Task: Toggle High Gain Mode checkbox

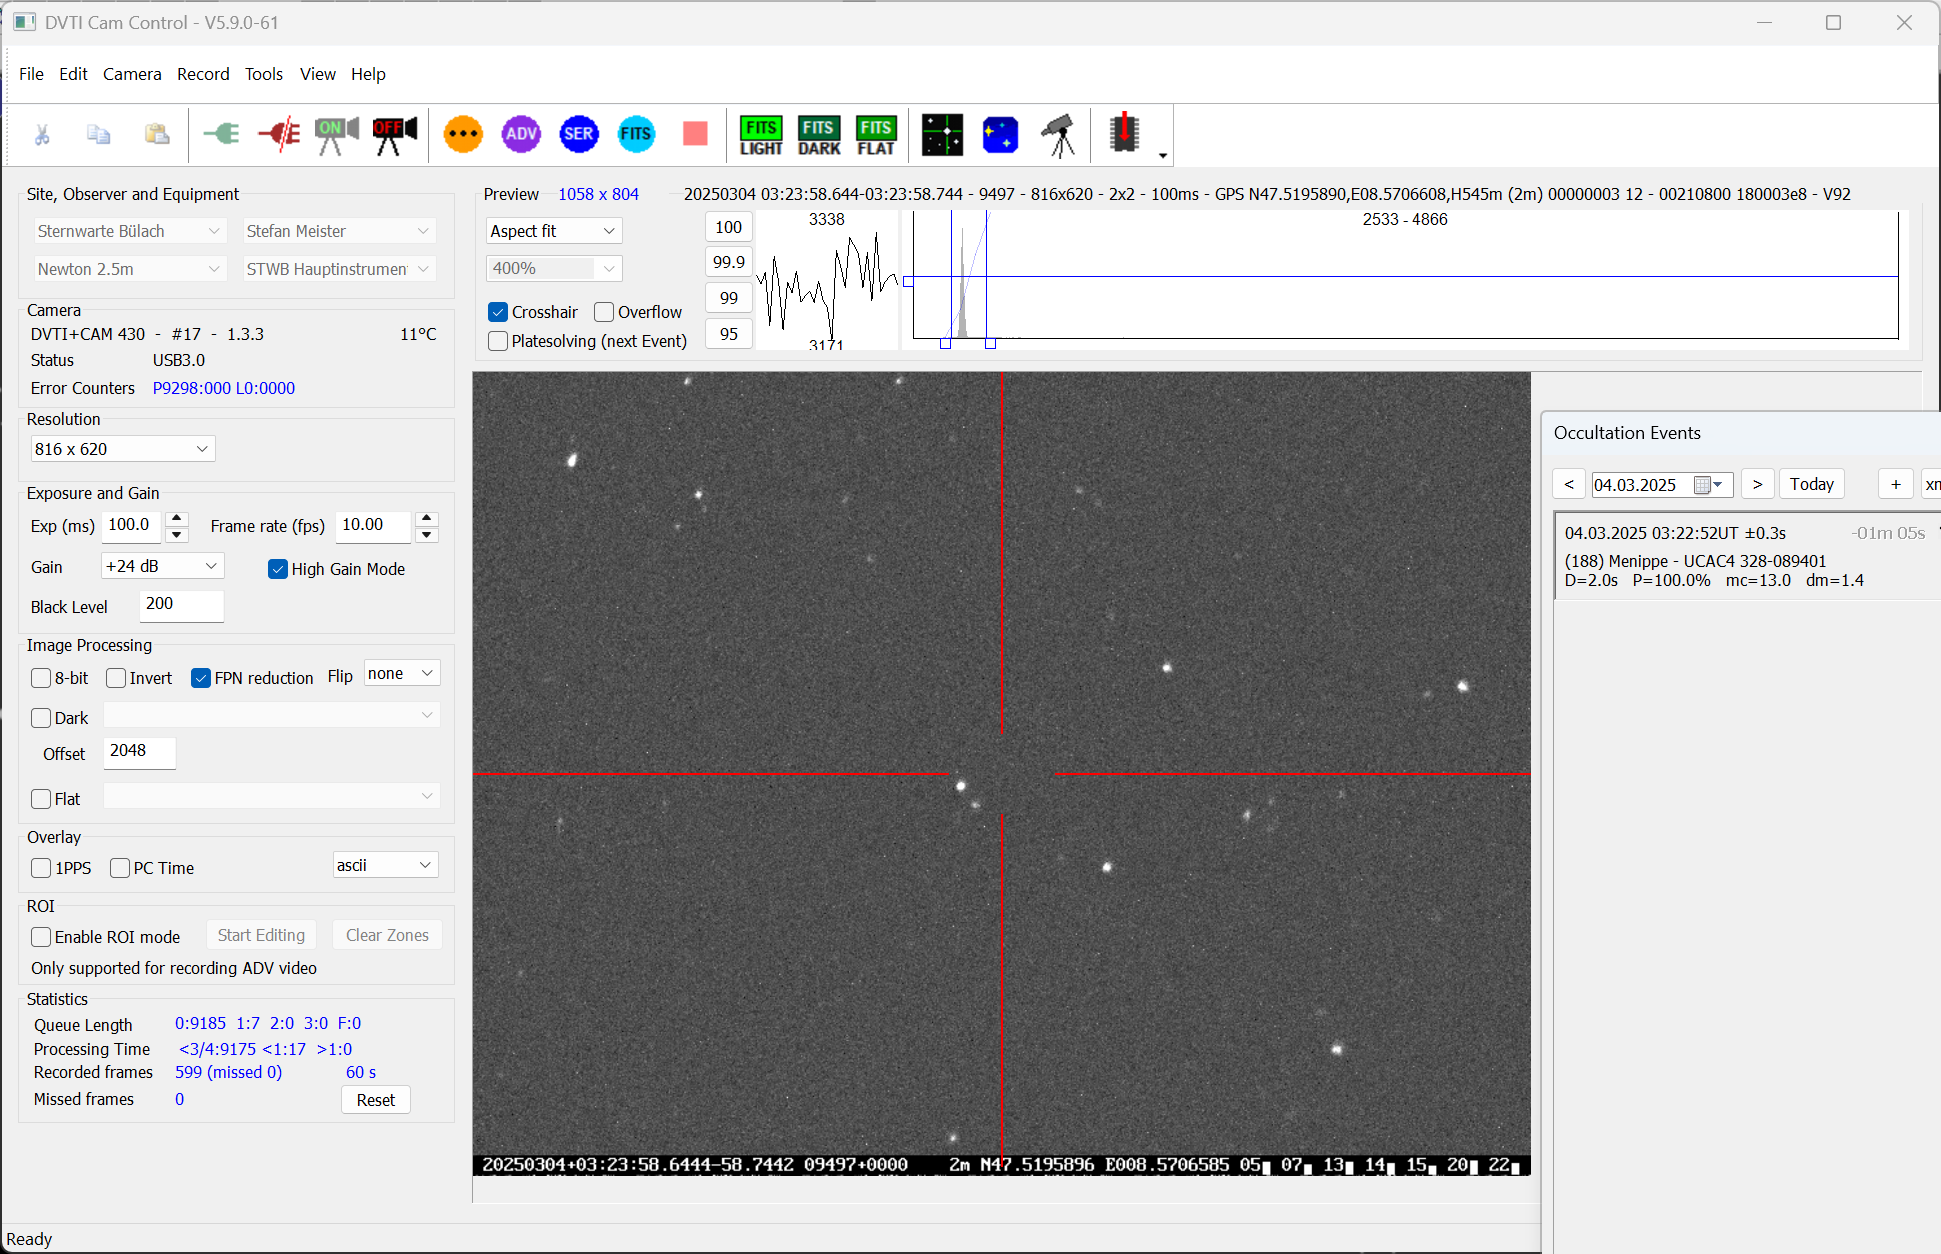Action: coord(278,569)
